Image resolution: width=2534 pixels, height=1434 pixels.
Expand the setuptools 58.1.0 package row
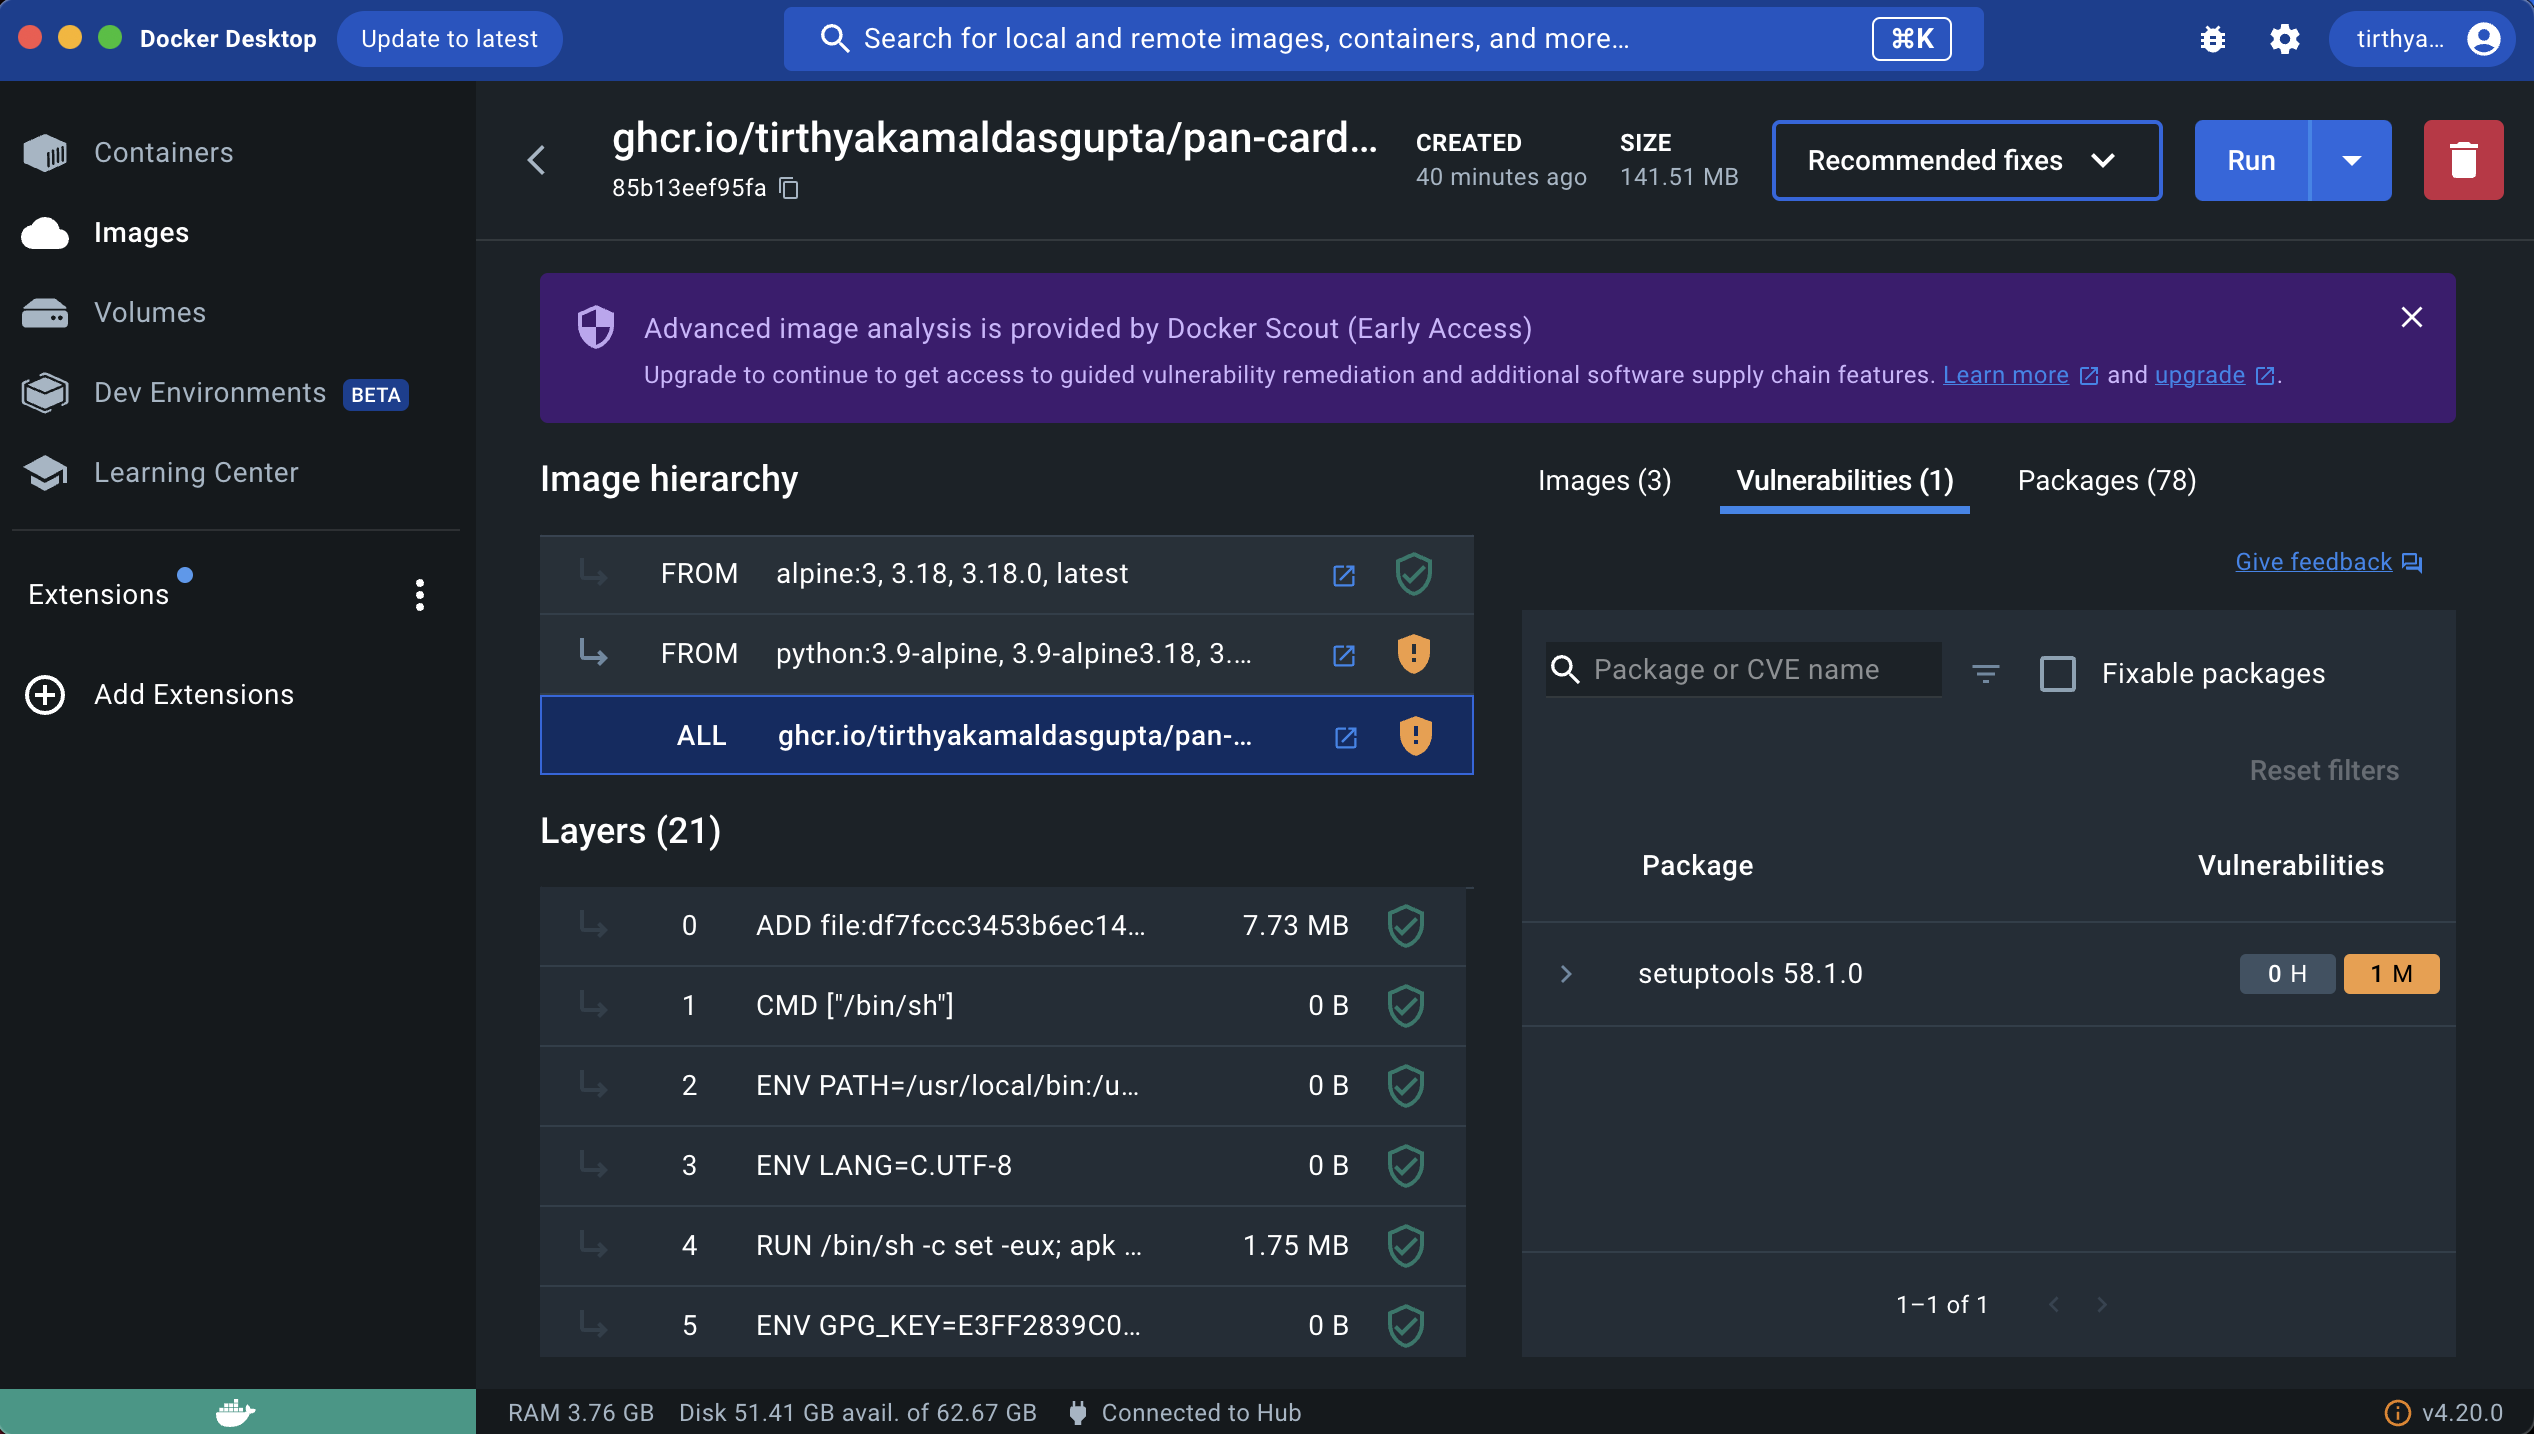click(x=1566, y=973)
